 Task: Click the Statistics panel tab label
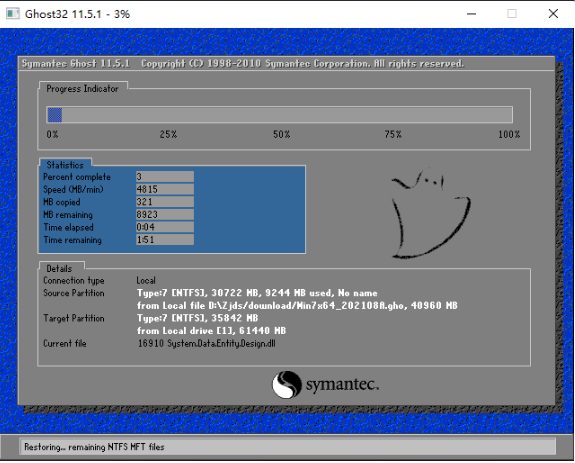[x=65, y=165]
